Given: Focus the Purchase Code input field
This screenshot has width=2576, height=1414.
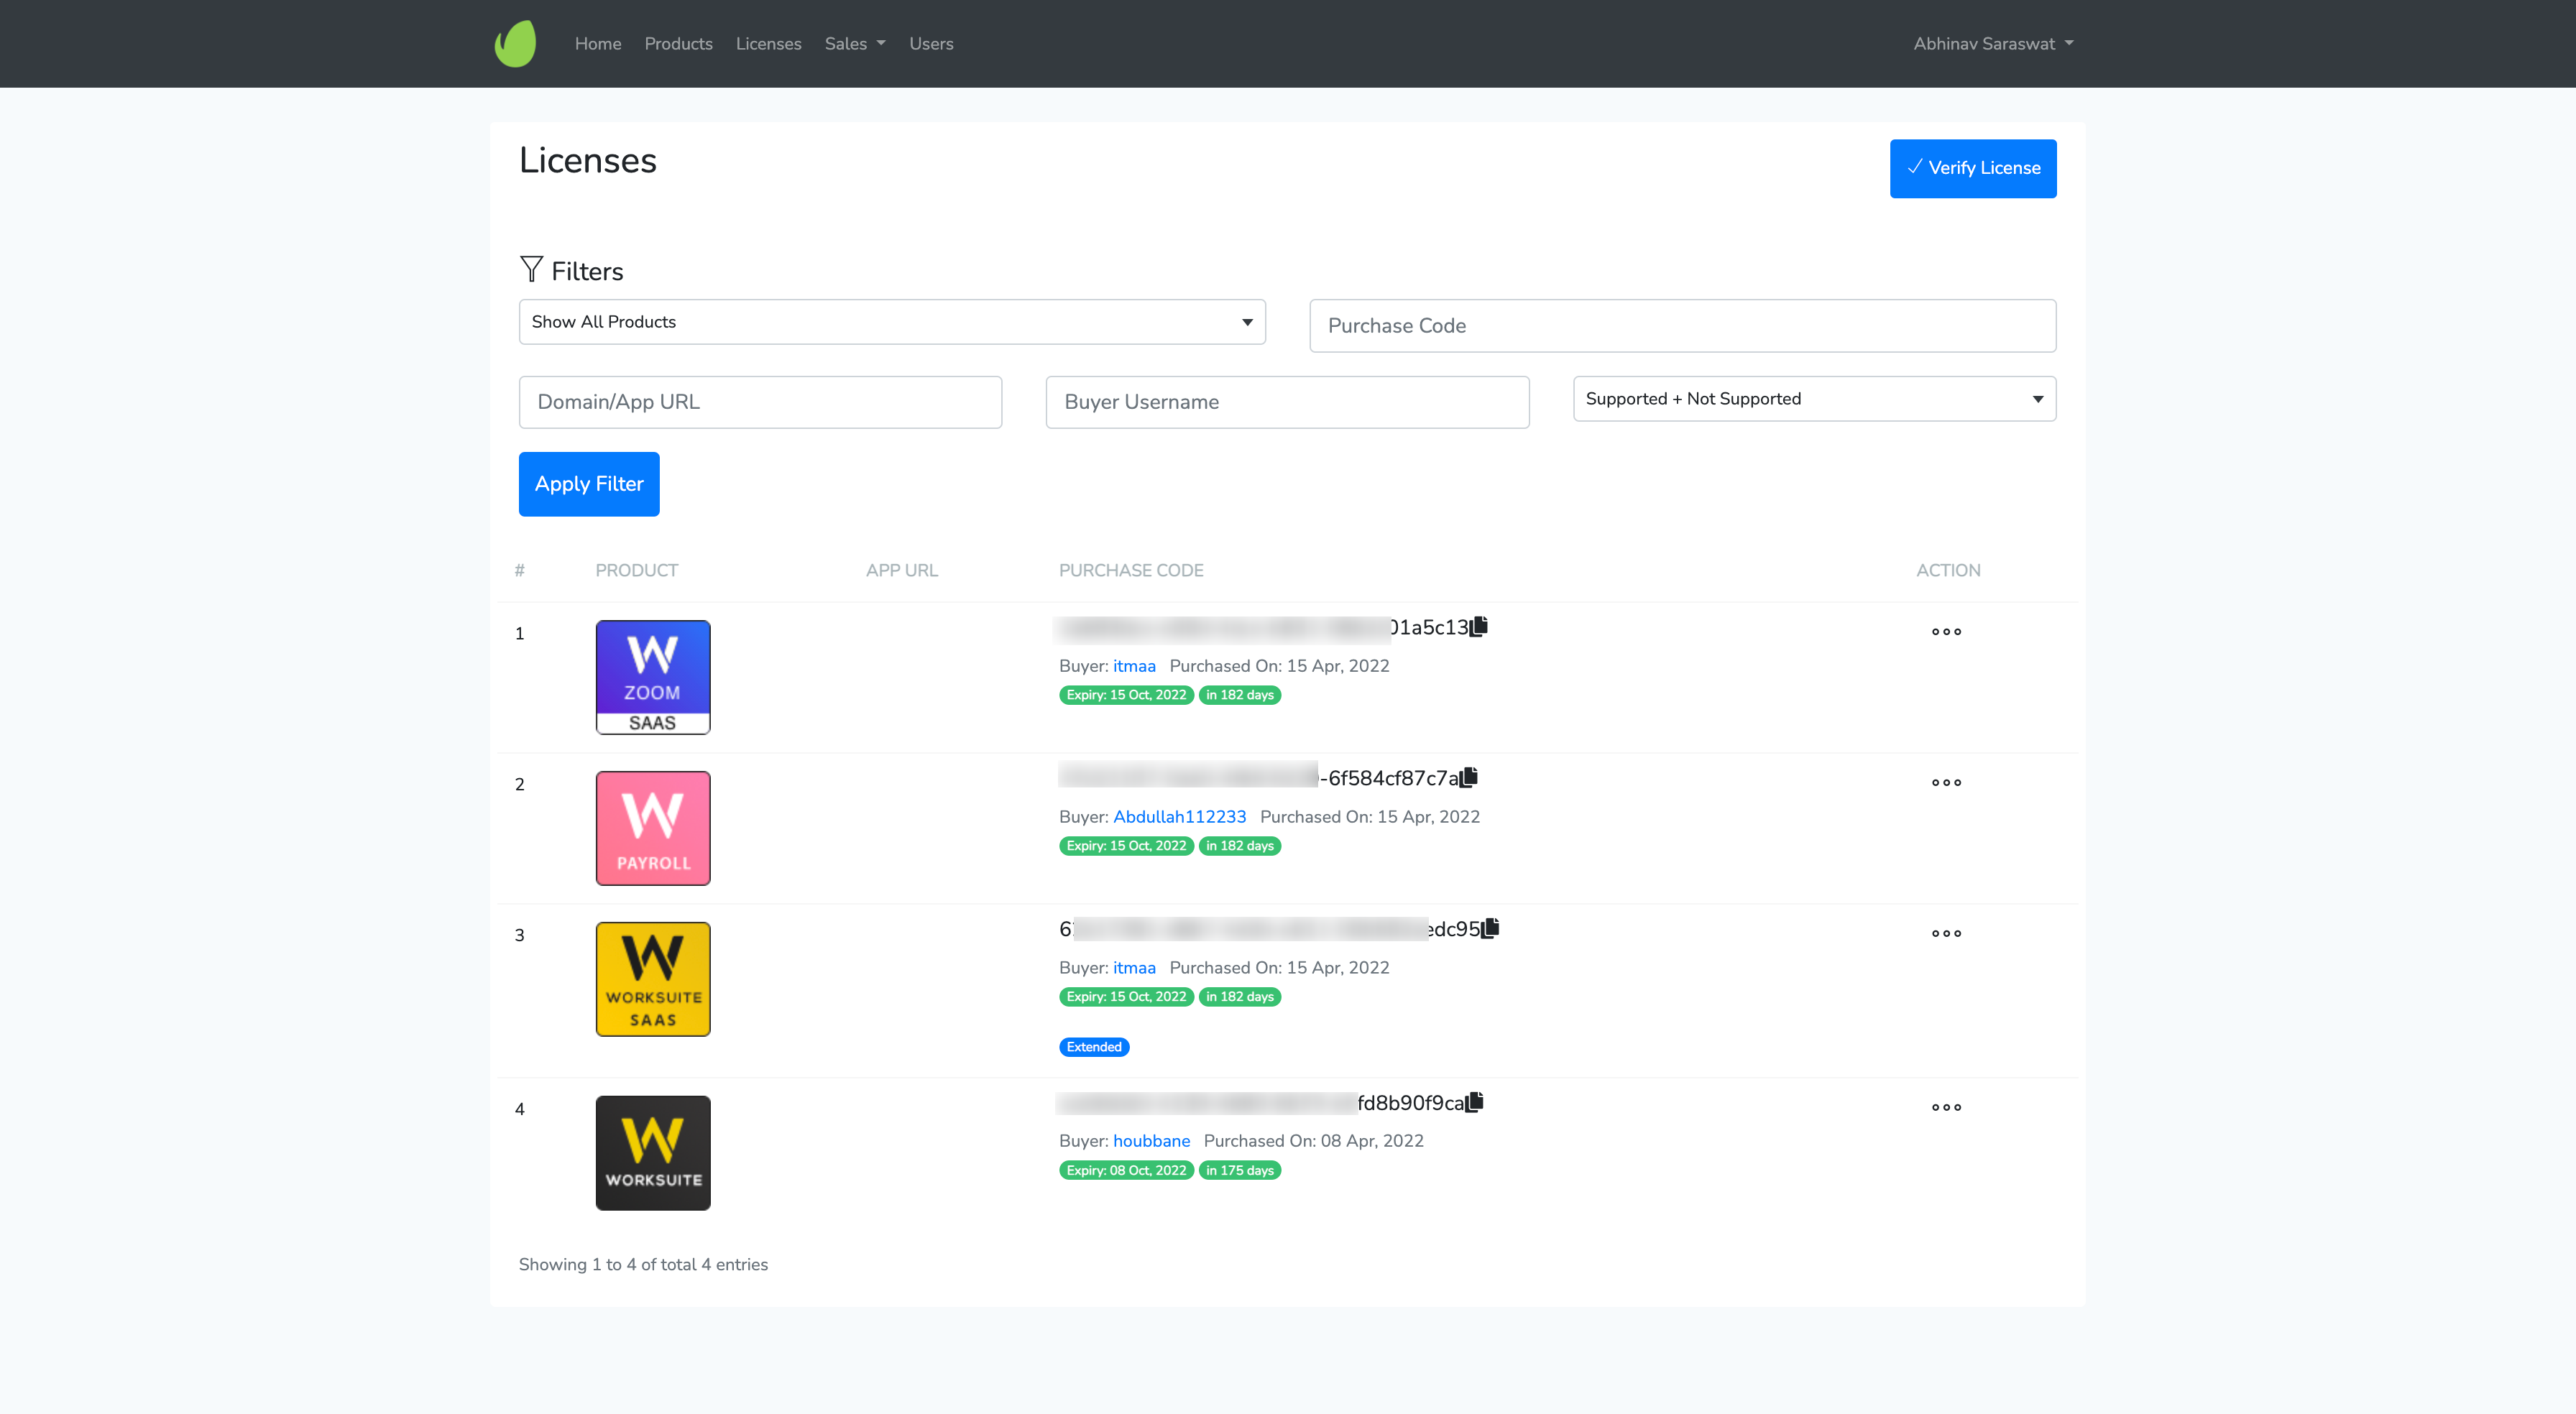Looking at the screenshot, I should click(1682, 326).
